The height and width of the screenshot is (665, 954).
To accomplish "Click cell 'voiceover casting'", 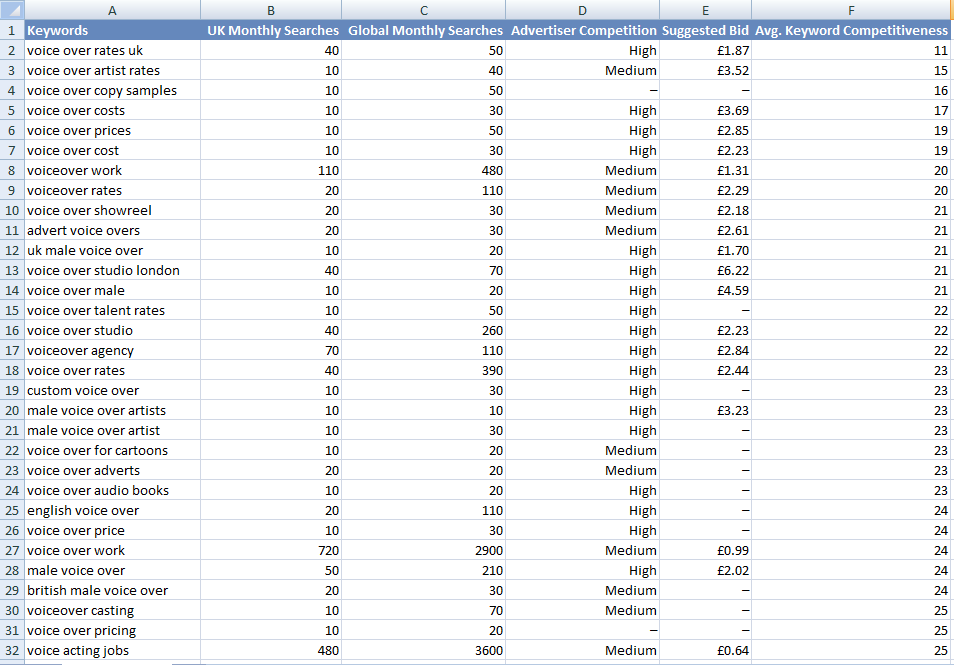I will [113, 610].
